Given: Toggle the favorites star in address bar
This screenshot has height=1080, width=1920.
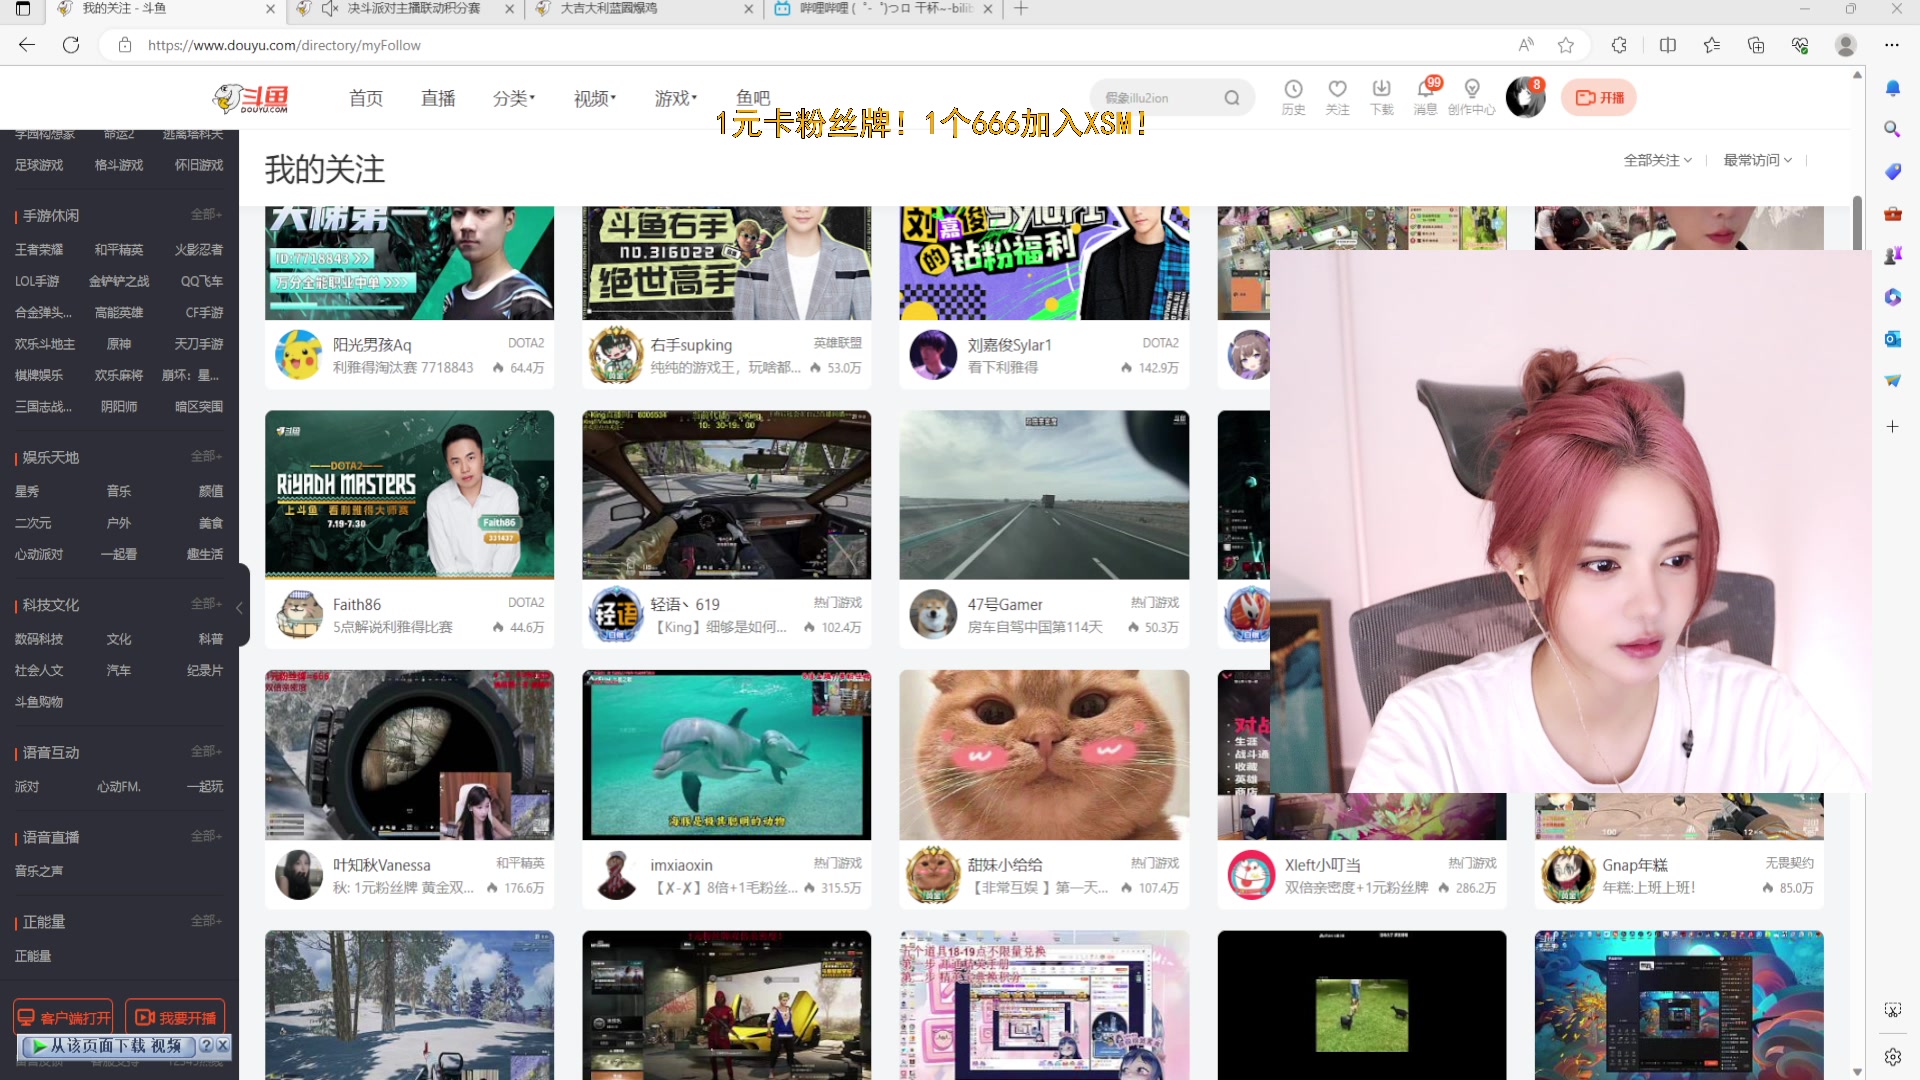Looking at the screenshot, I should point(1566,45).
